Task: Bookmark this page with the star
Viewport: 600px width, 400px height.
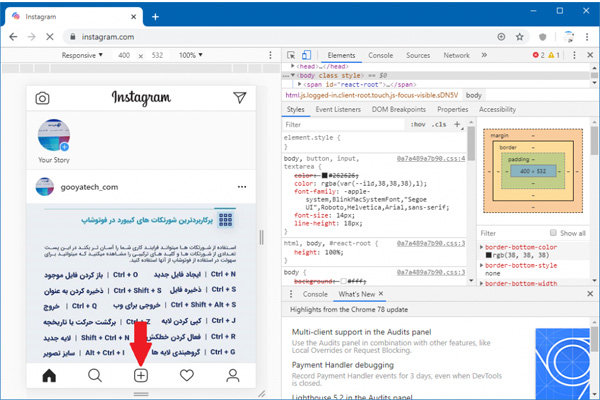Action: 519,37
